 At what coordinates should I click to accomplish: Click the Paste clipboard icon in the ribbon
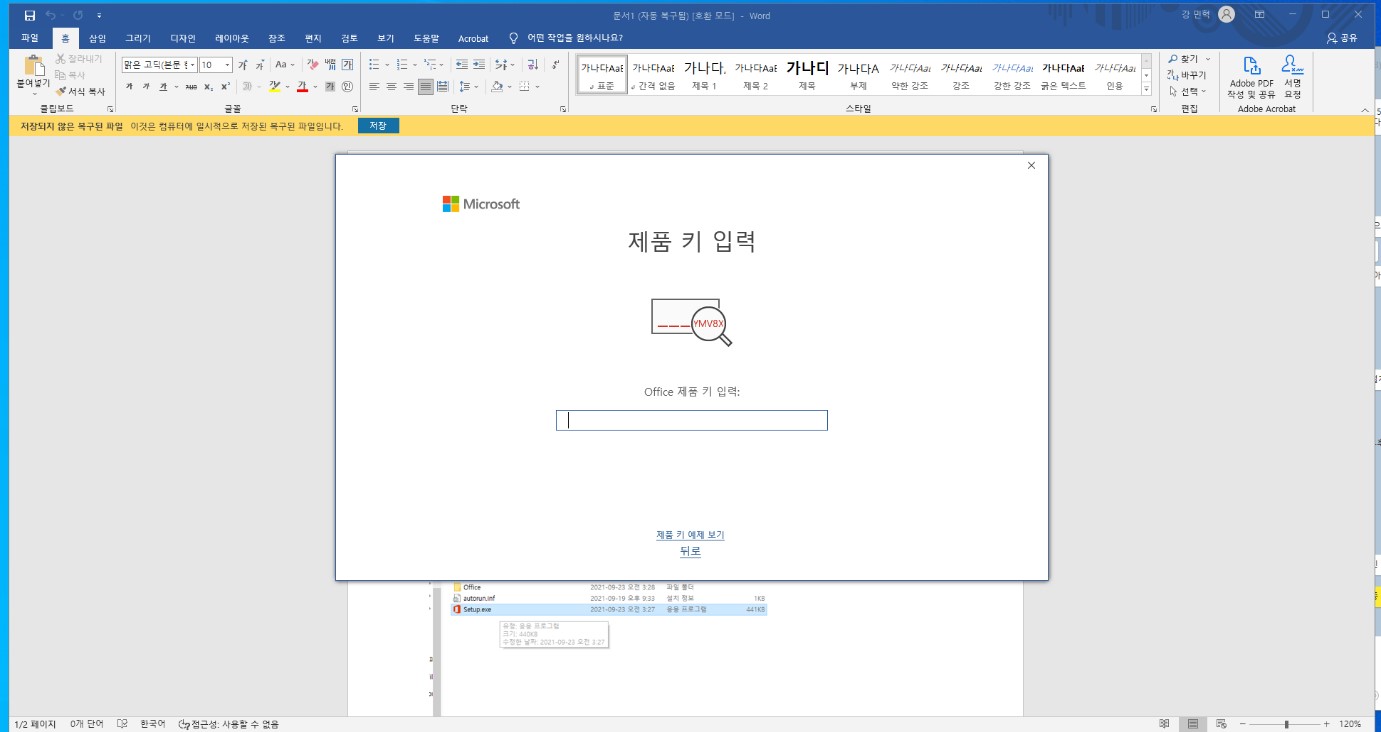(33, 65)
